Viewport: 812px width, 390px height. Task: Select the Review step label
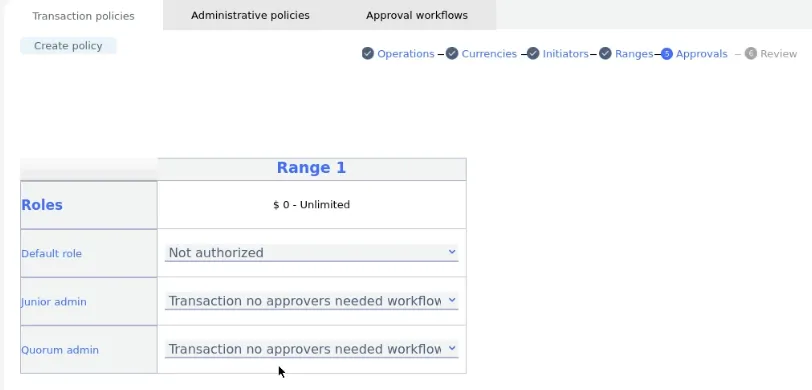click(778, 54)
